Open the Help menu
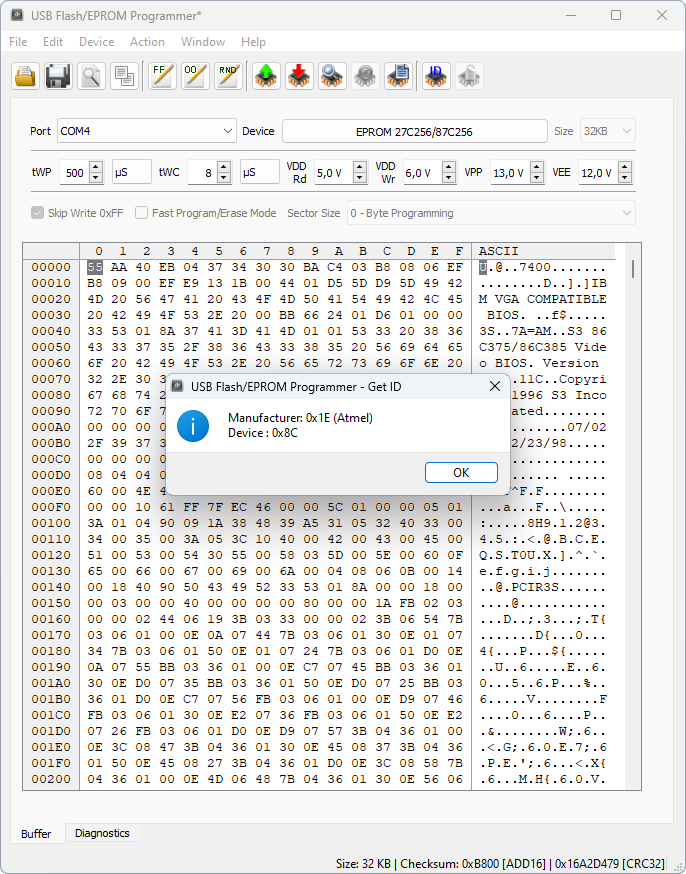686x874 pixels. 253,42
